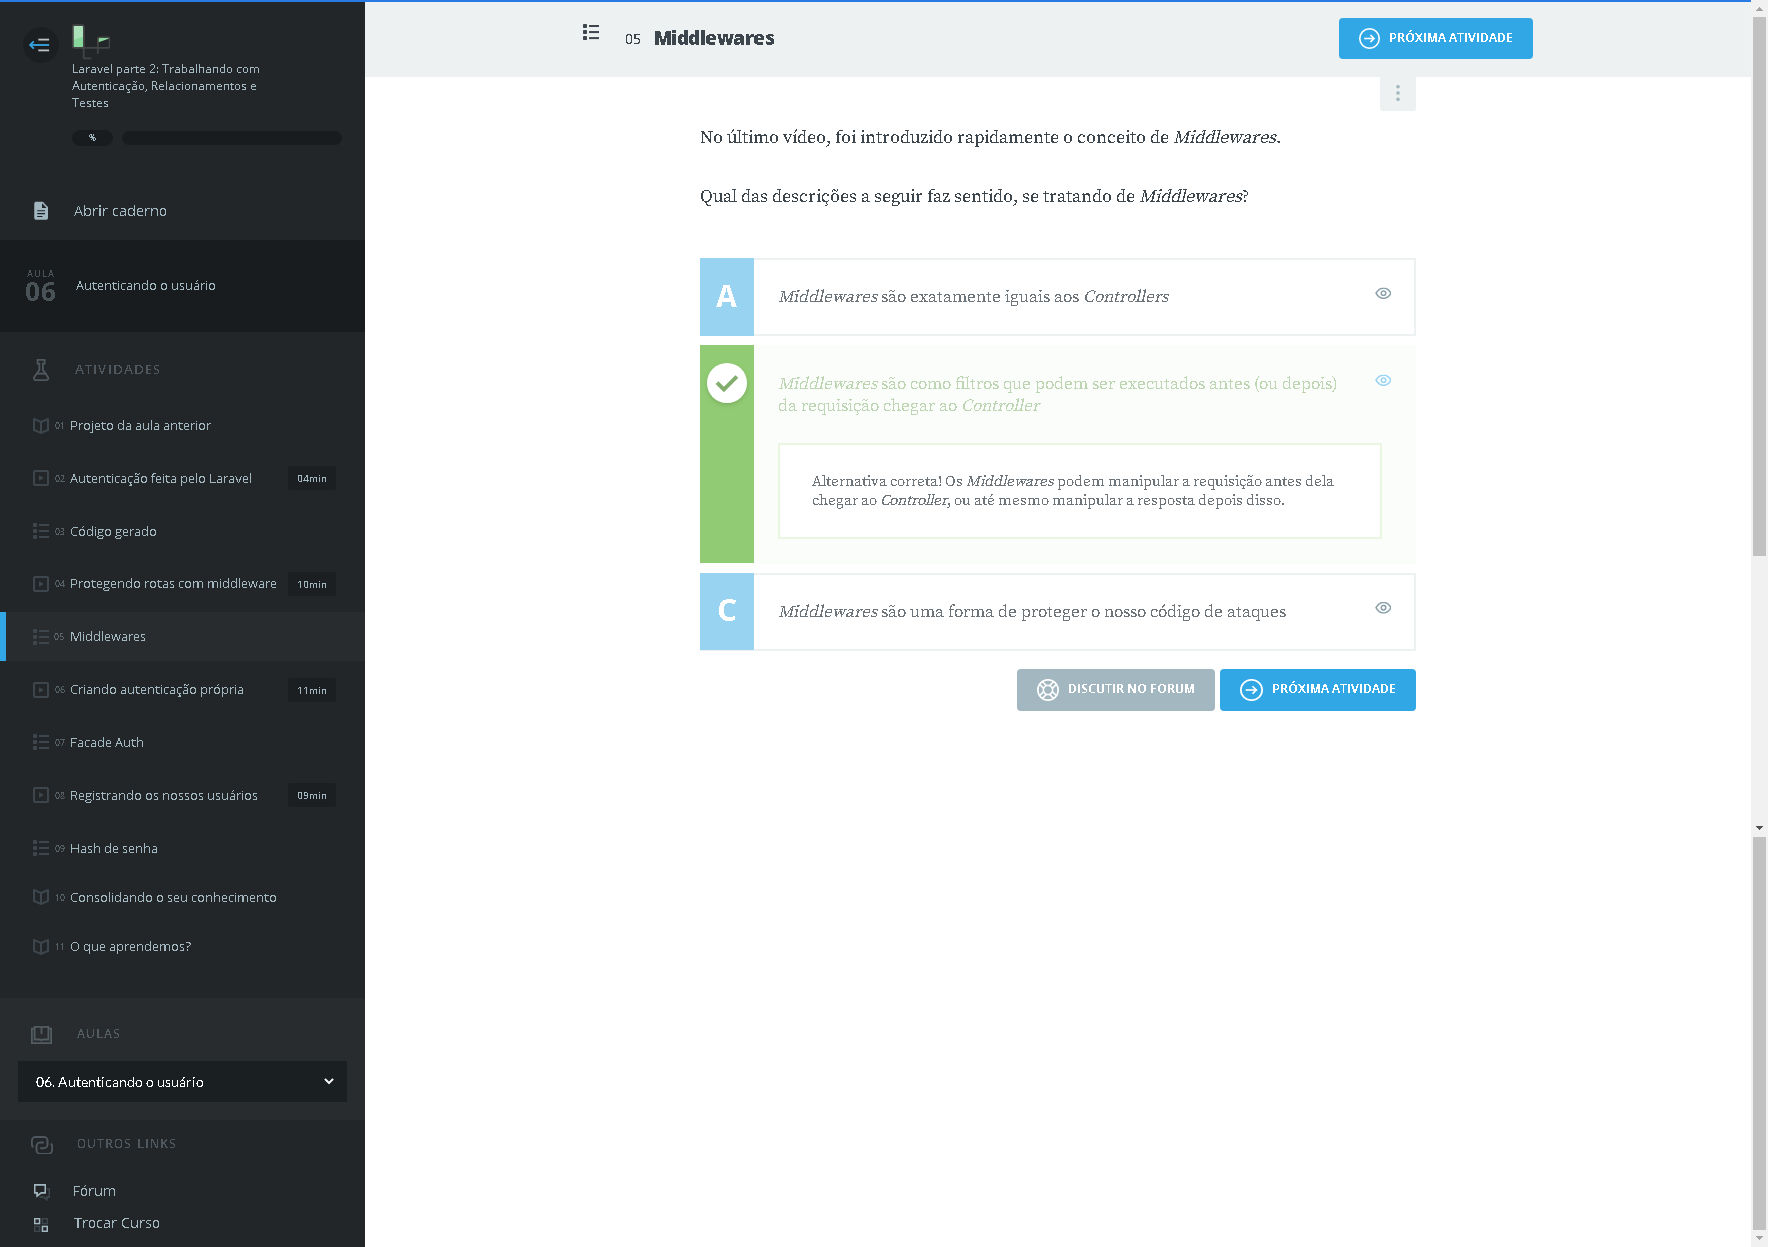Click the Abrir caderno notebook icon
Viewport: 1768px width, 1247px height.
(x=41, y=211)
